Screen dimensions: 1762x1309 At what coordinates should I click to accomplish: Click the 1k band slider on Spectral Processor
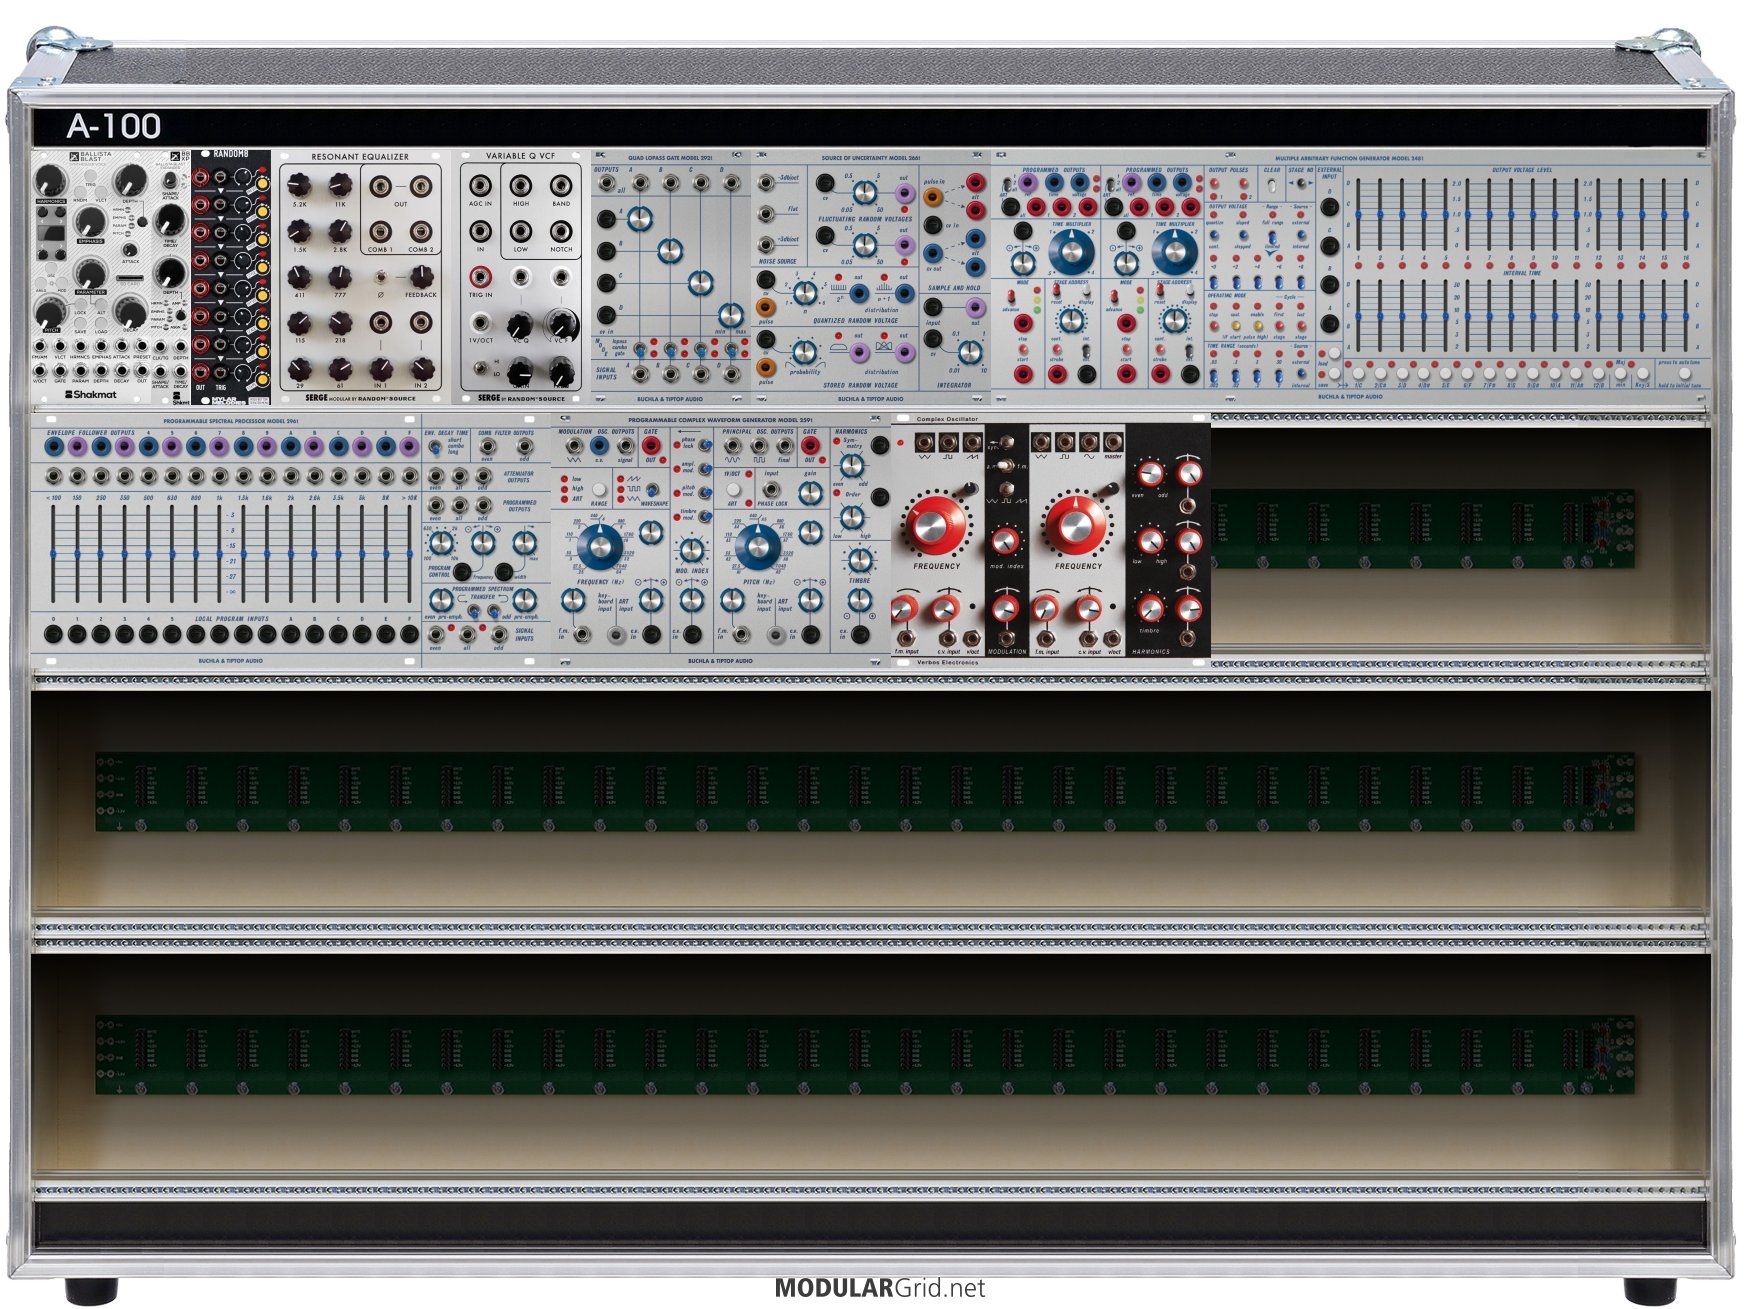(x=219, y=553)
